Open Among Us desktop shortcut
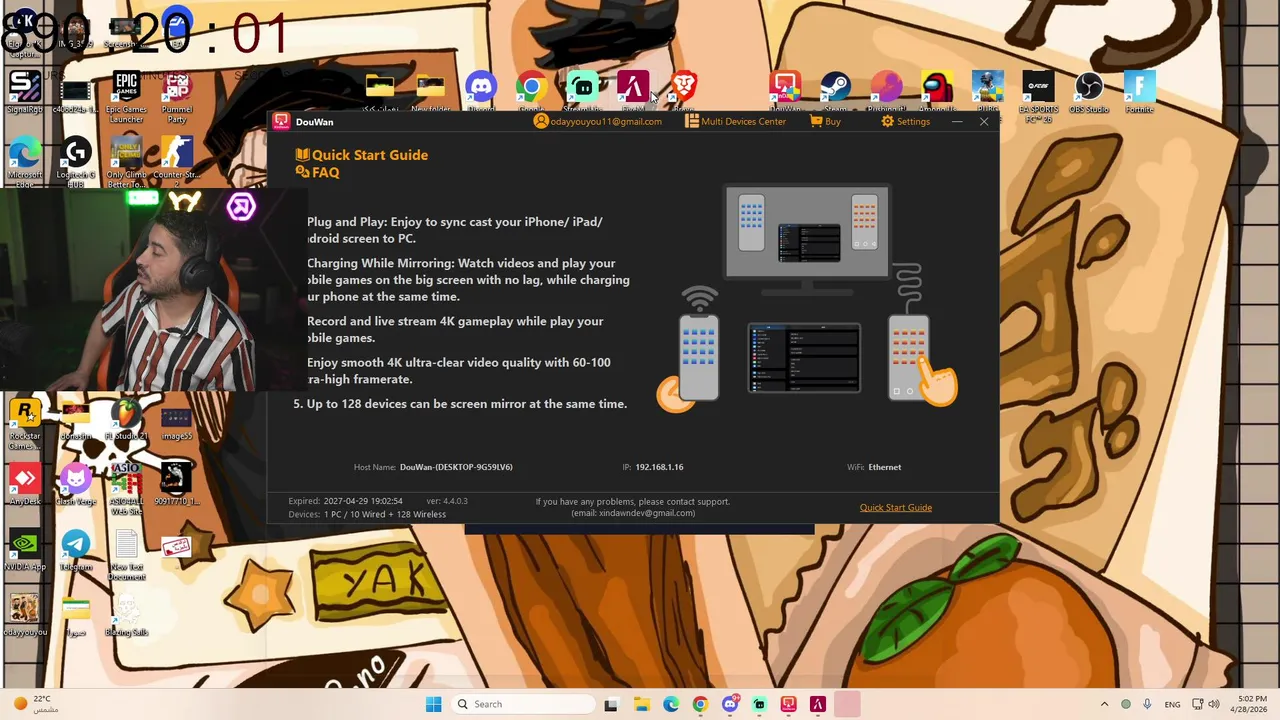1280x720 pixels. (x=937, y=92)
